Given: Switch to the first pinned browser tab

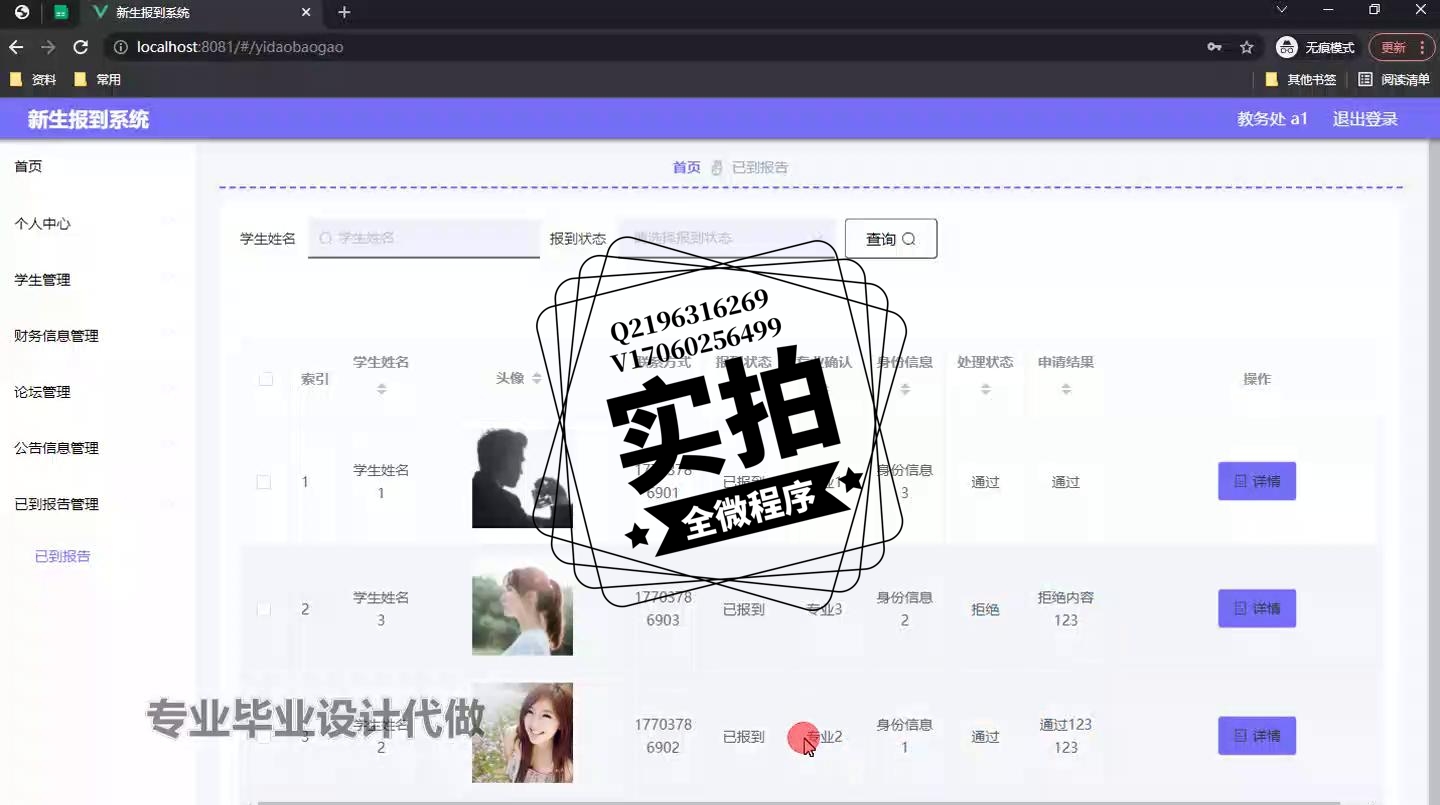Looking at the screenshot, I should pos(22,13).
